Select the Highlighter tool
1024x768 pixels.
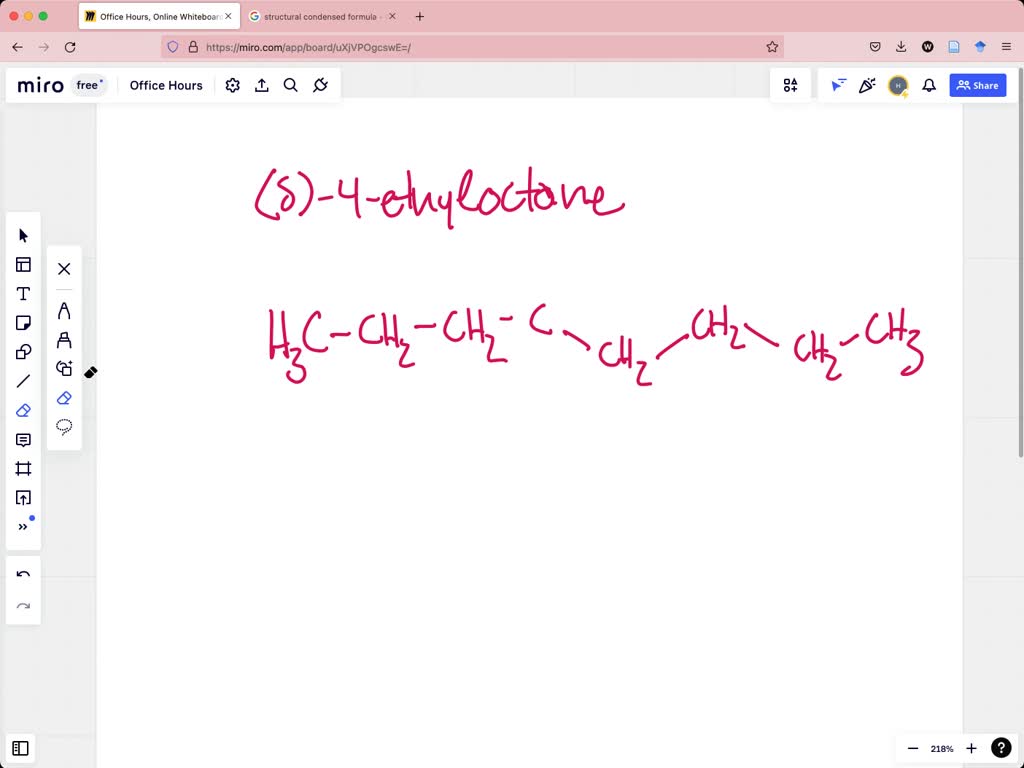click(x=64, y=338)
